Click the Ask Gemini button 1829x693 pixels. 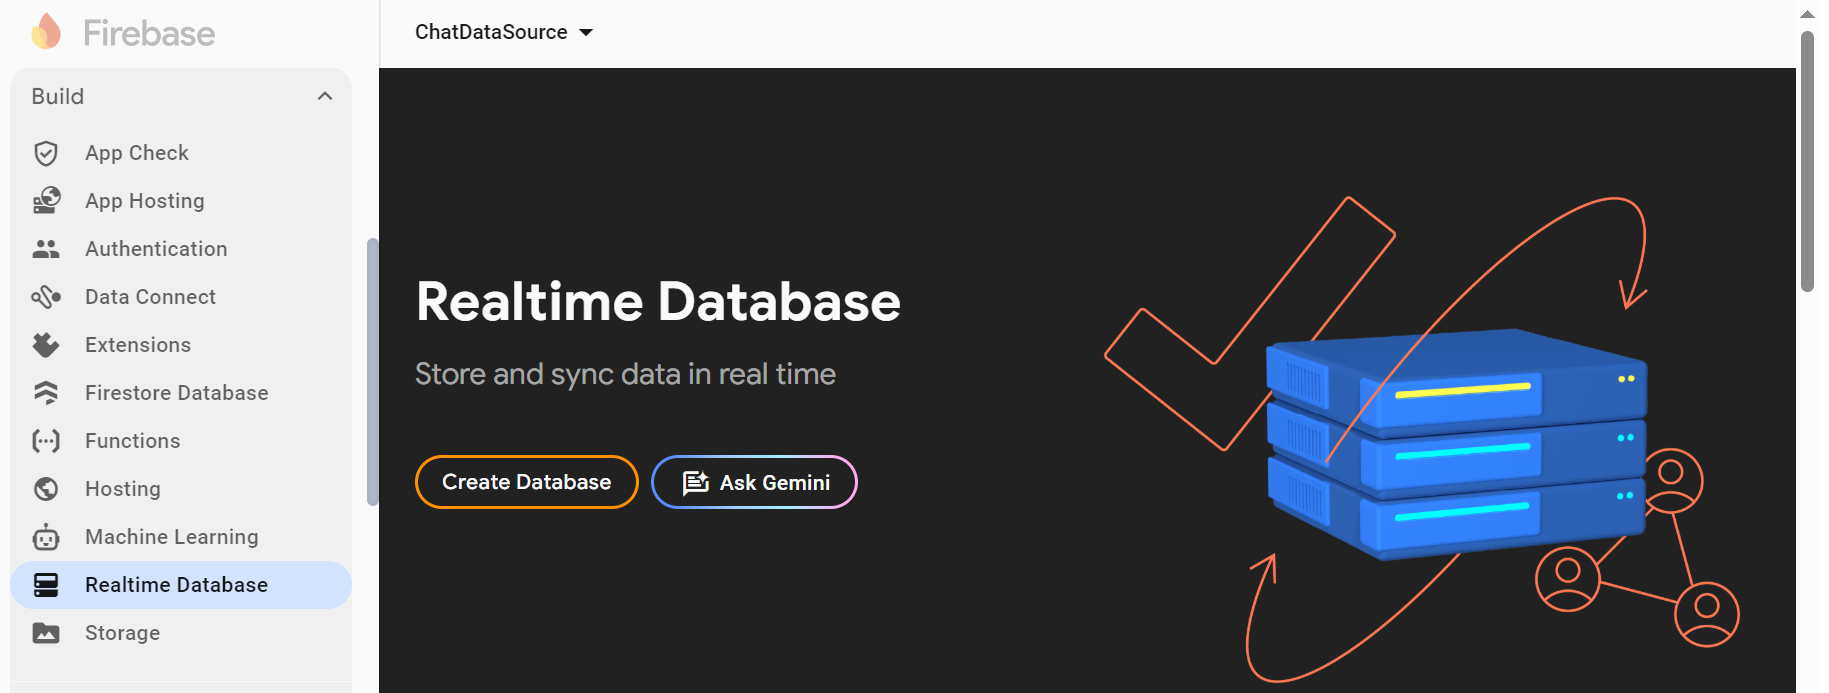(754, 482)
